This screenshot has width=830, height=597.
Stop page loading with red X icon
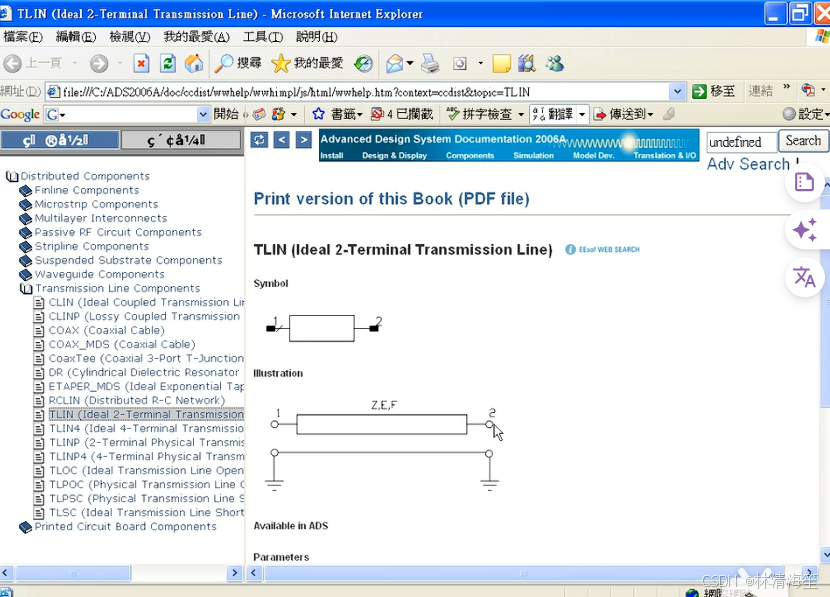[x=141, y=64]
